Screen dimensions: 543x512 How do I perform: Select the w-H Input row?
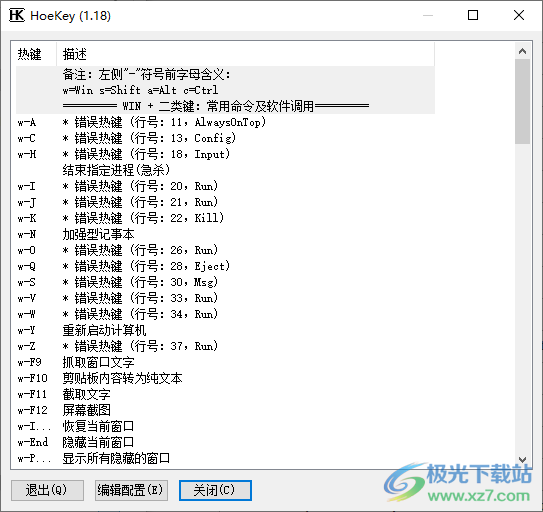225,154
